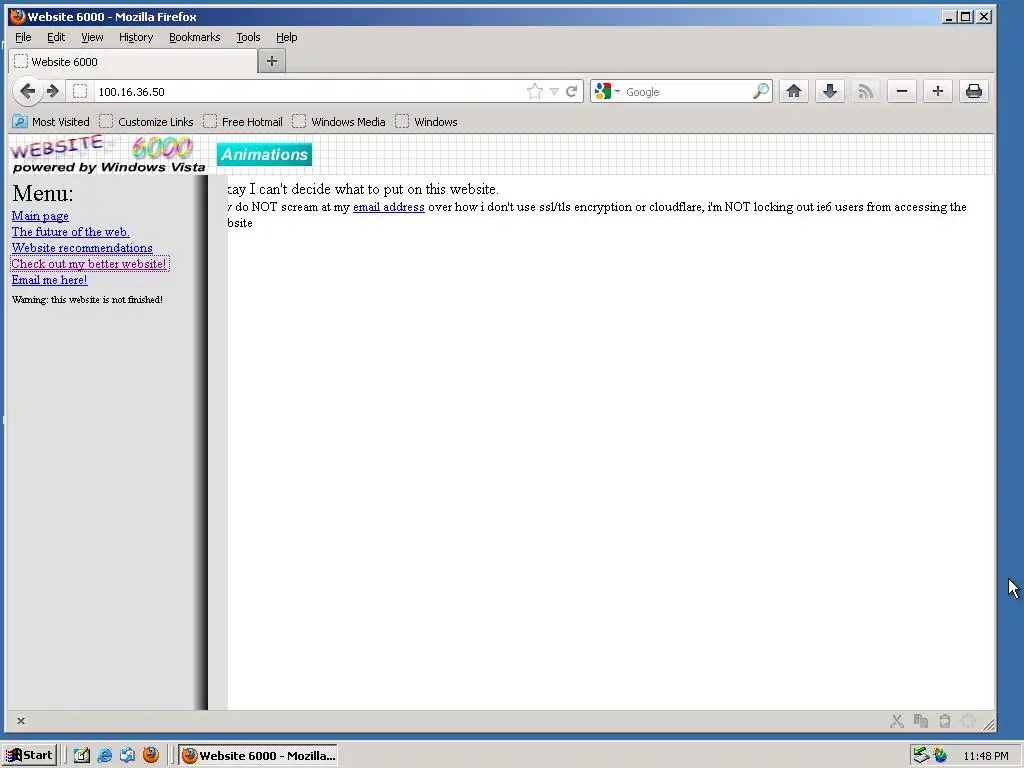The height and width of the screenshot is (768, 1024).
Task: Click the Animations banner button
Action: coord(264,155)
